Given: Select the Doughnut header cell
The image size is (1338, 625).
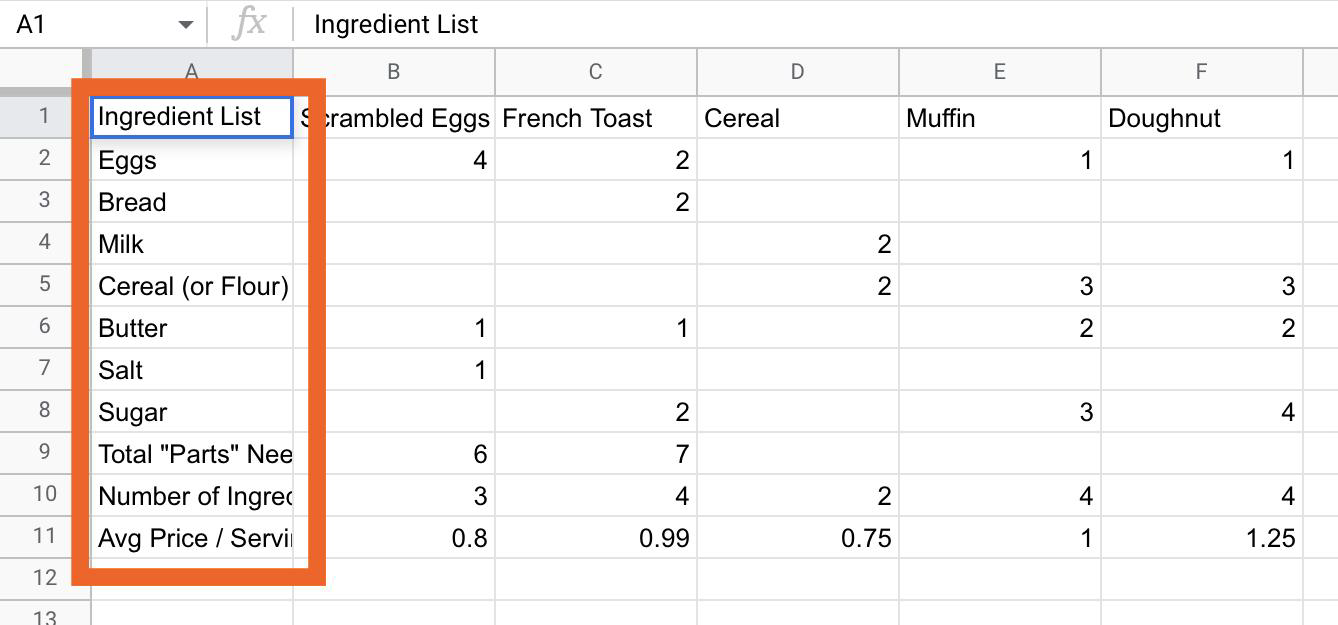Looking at the screenshot, I should tap(1202, 118).
